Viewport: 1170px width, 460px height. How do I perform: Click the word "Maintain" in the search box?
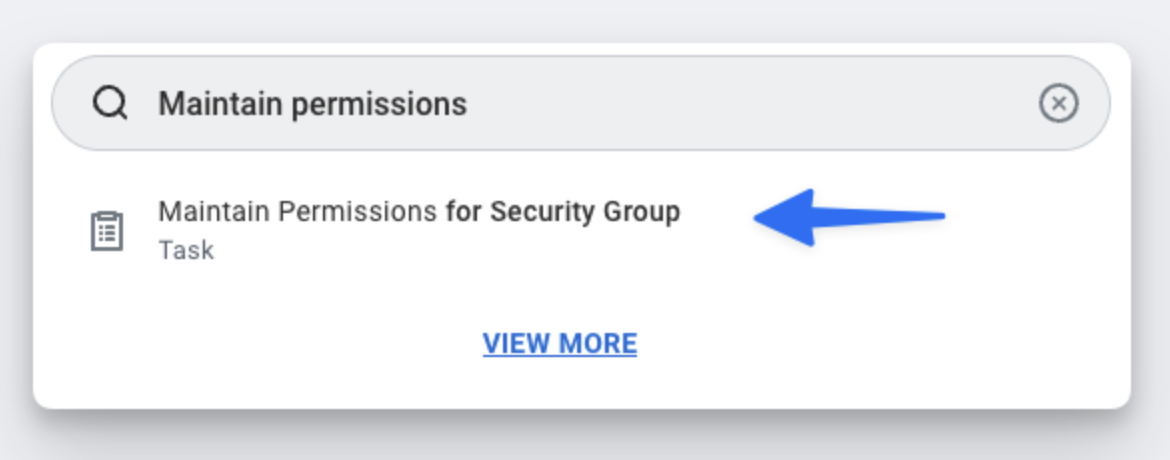click(221, 103)
